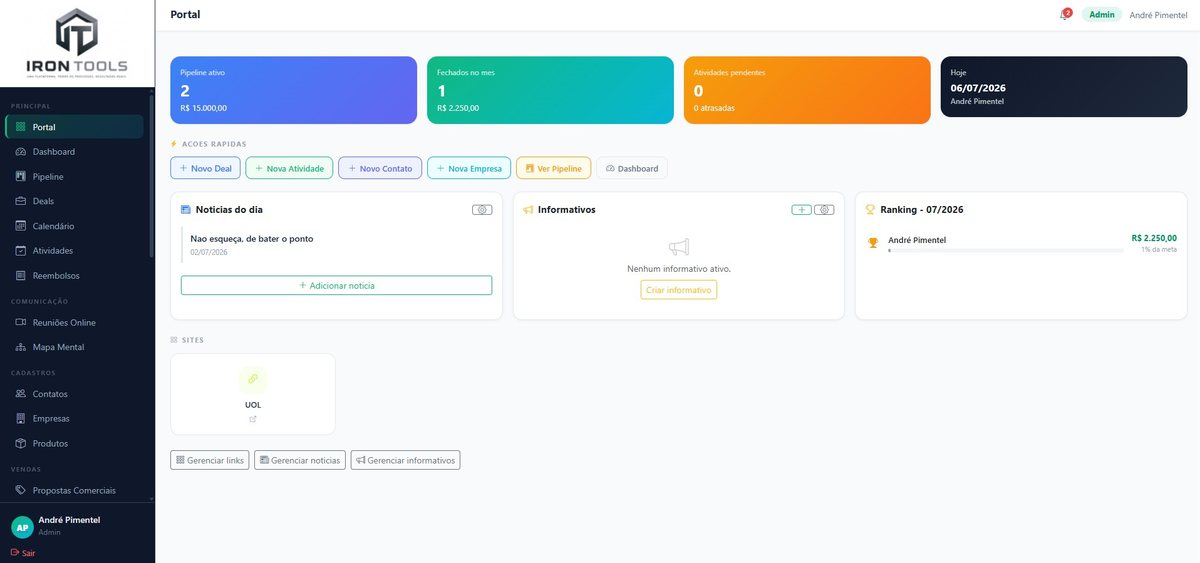Image resolution: width=1200 pixels, height=563 pixels.
Task: Click the Empresas building icon
Action: coord(21,418)
